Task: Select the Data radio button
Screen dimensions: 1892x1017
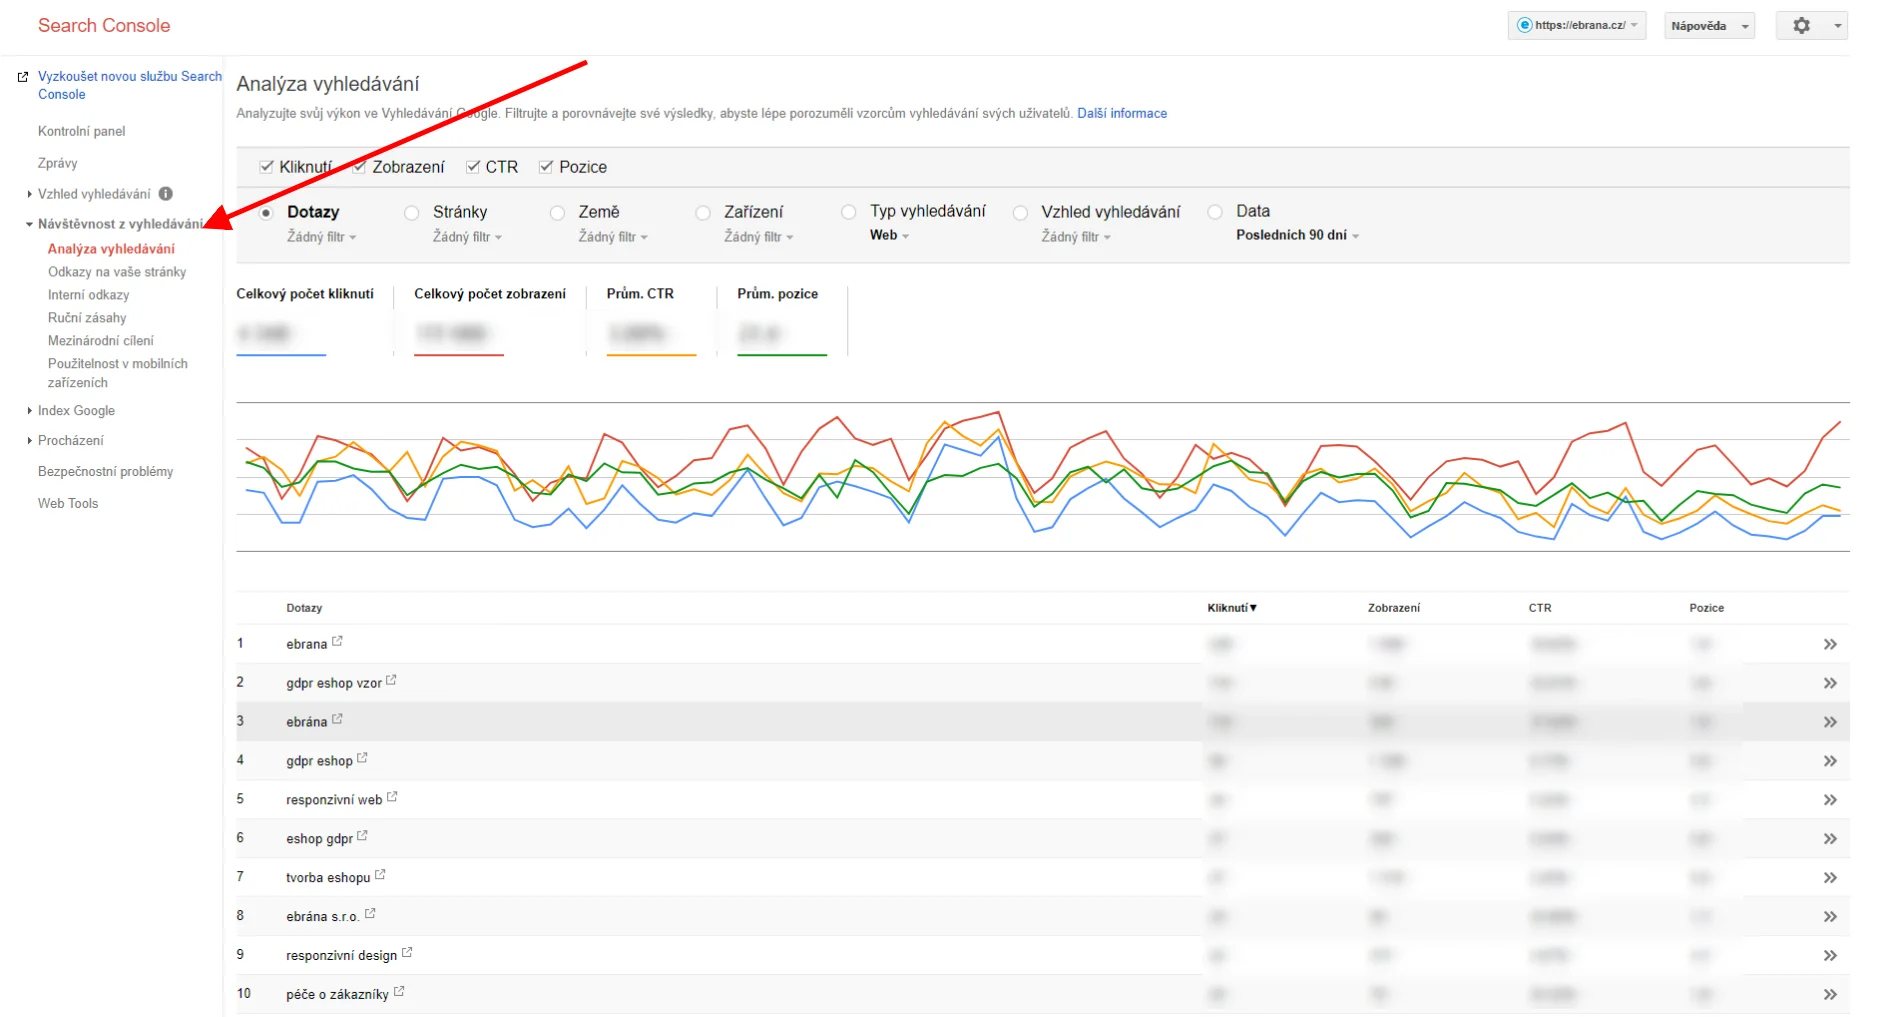Action: [1215, 212]
